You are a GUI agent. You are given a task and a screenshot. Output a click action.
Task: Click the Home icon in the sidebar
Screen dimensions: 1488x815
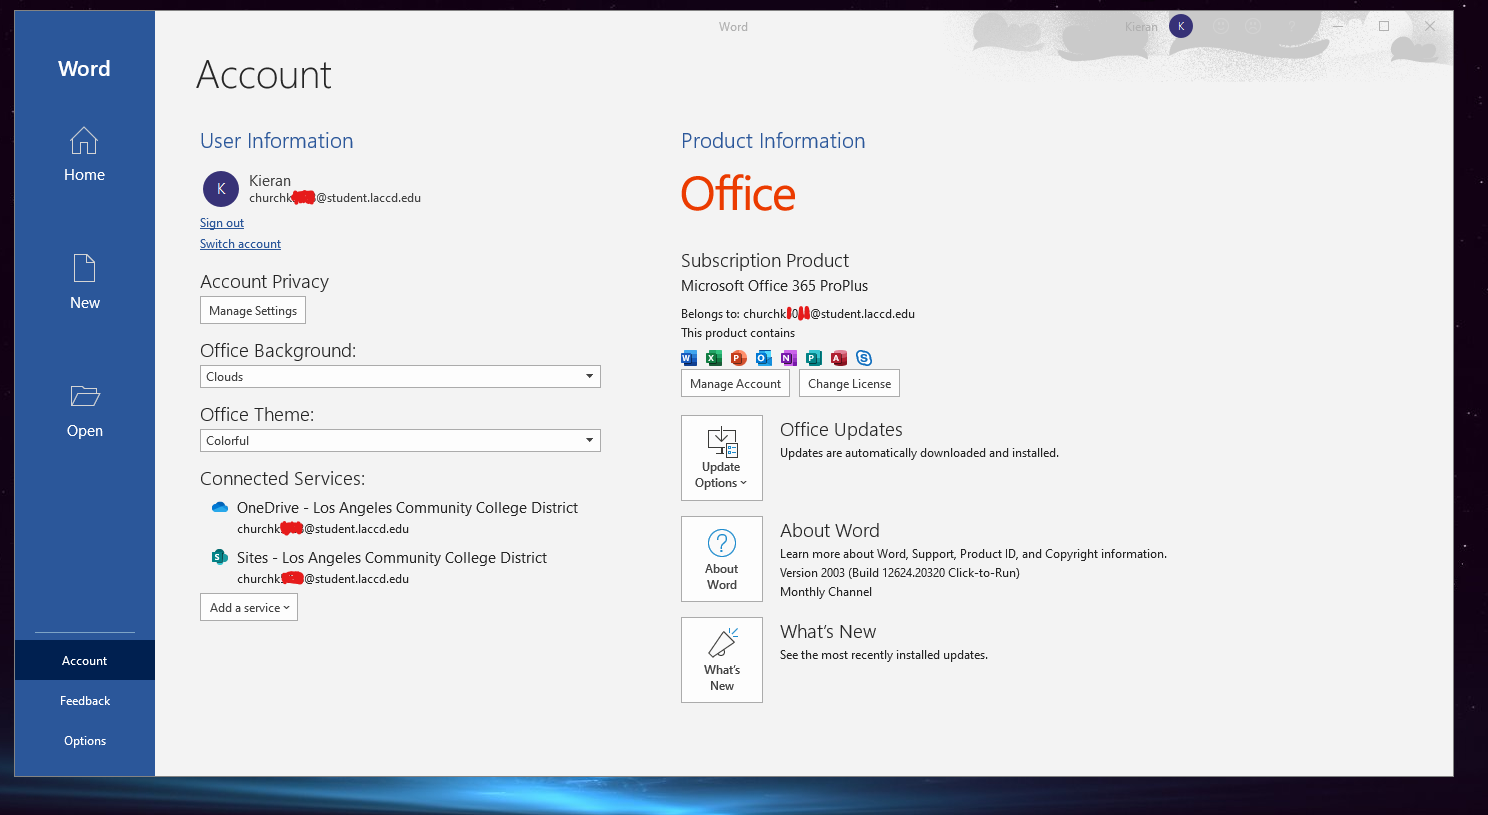84,141
